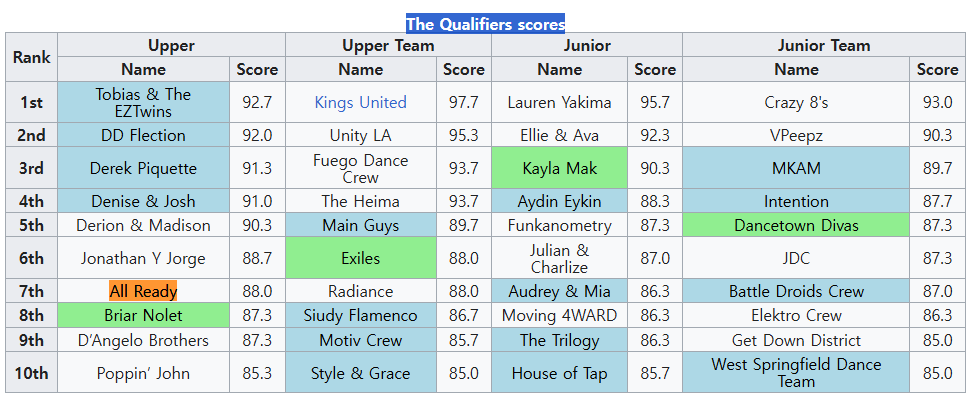Click the Upper Team group header
976x406 pixels.
pyautogui.click(x=388, y=45)
